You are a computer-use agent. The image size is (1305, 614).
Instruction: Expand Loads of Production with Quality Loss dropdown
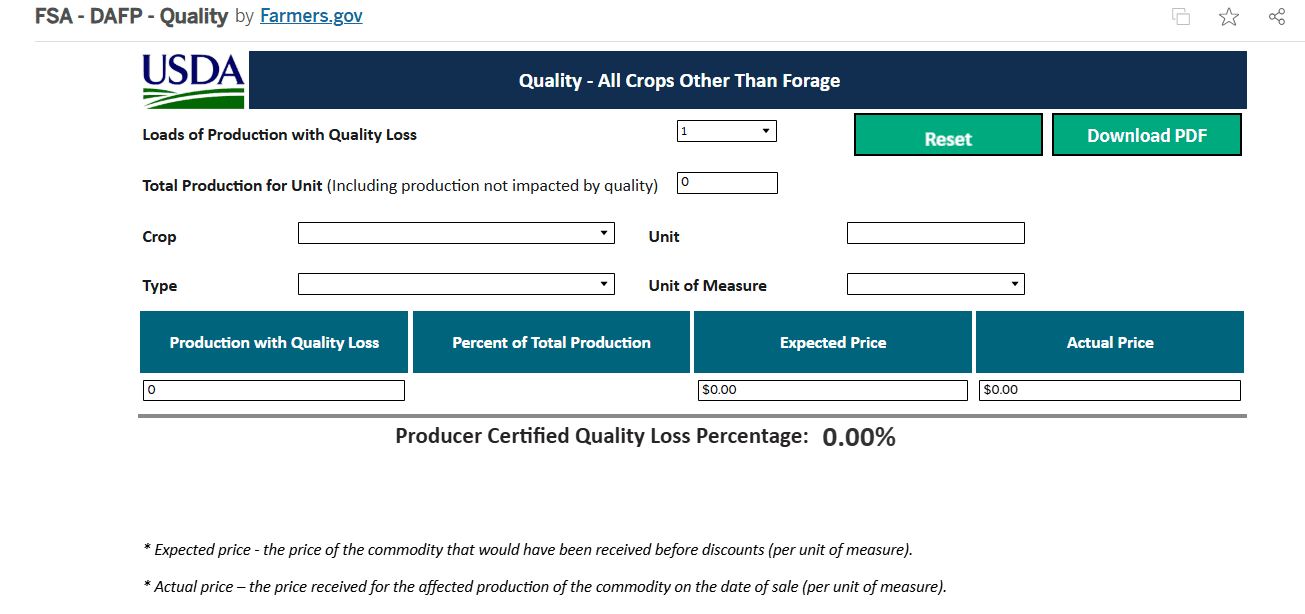point(726,131)
